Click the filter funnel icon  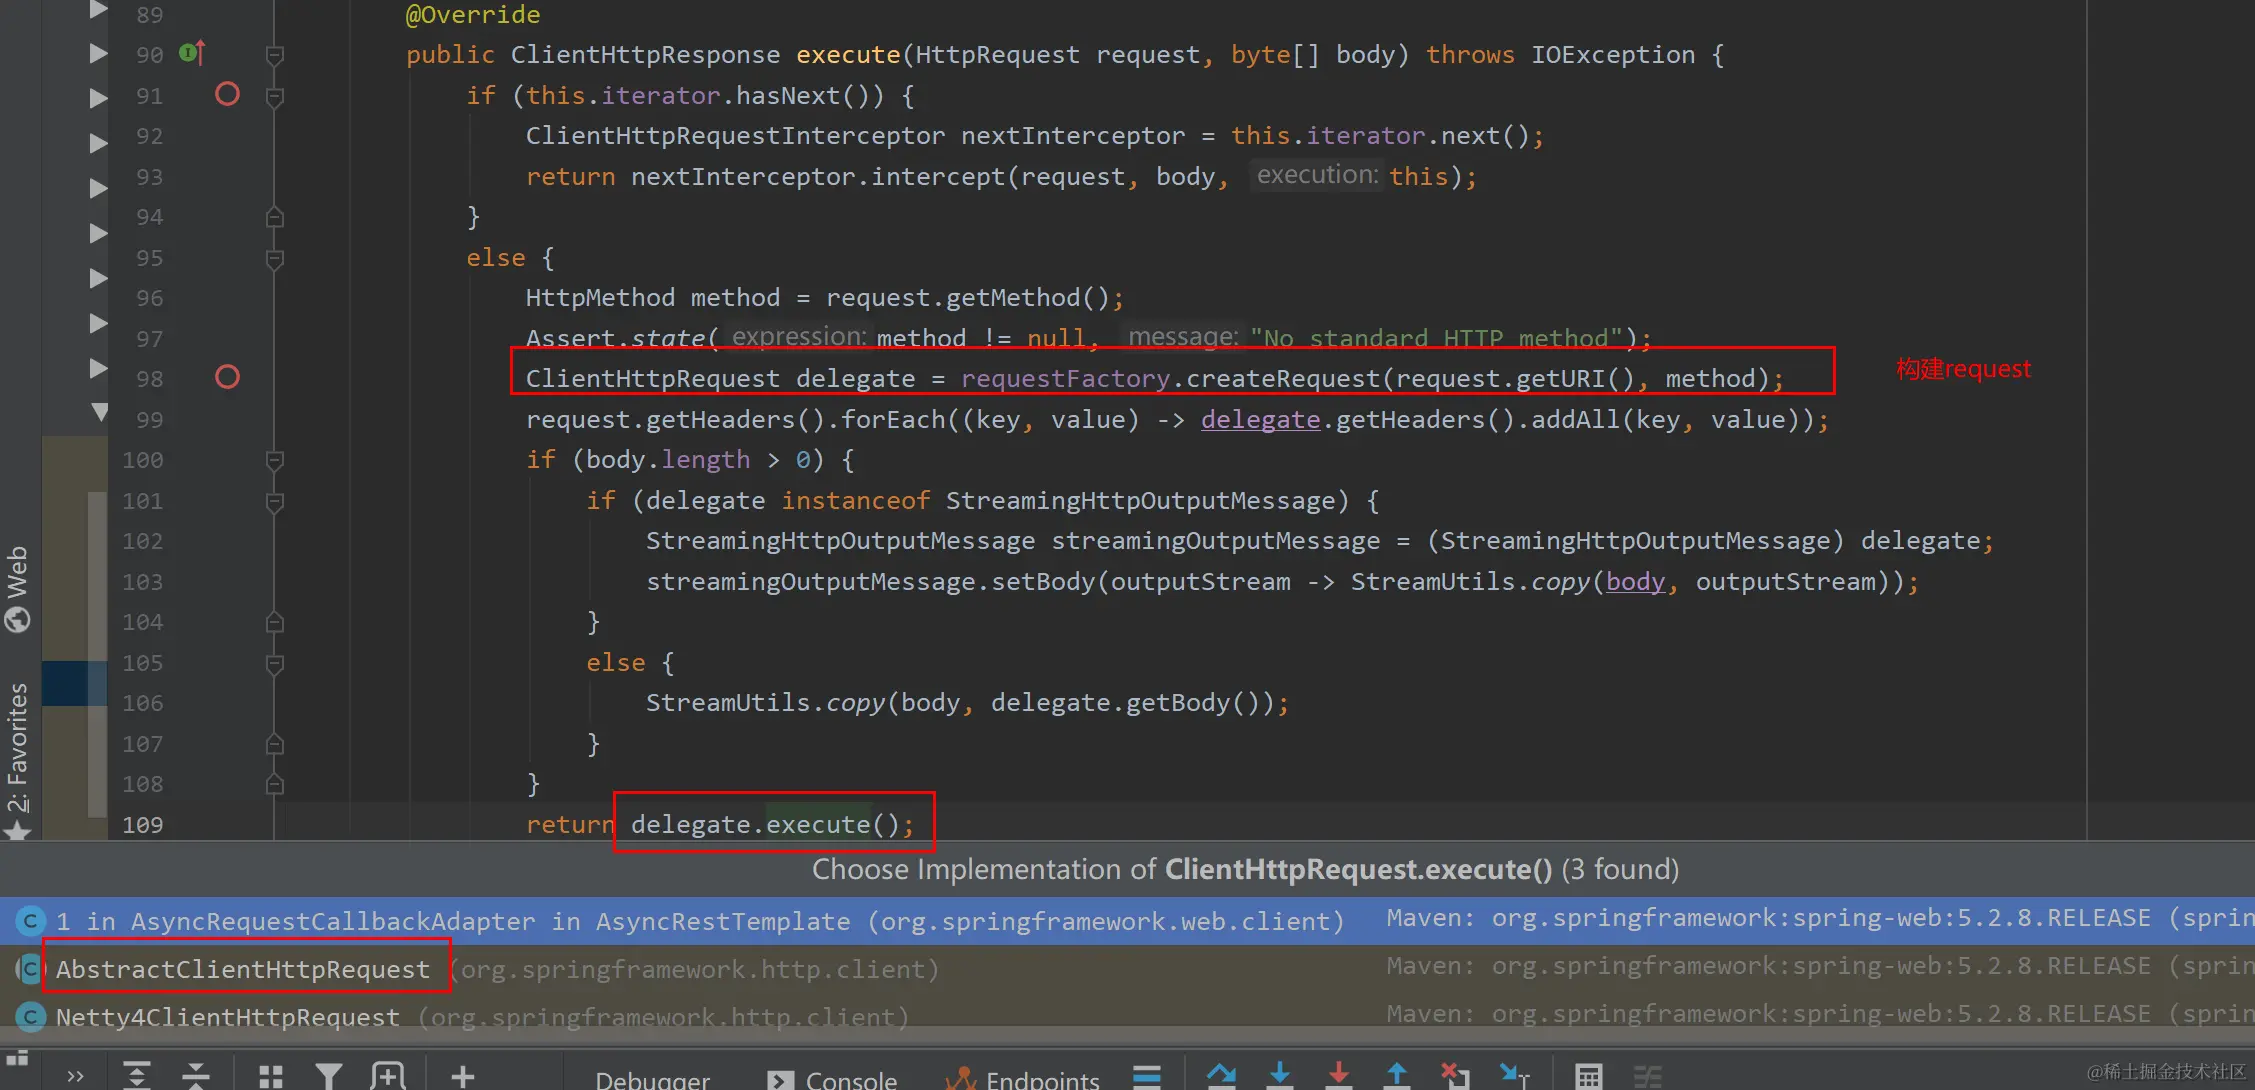328,1077
